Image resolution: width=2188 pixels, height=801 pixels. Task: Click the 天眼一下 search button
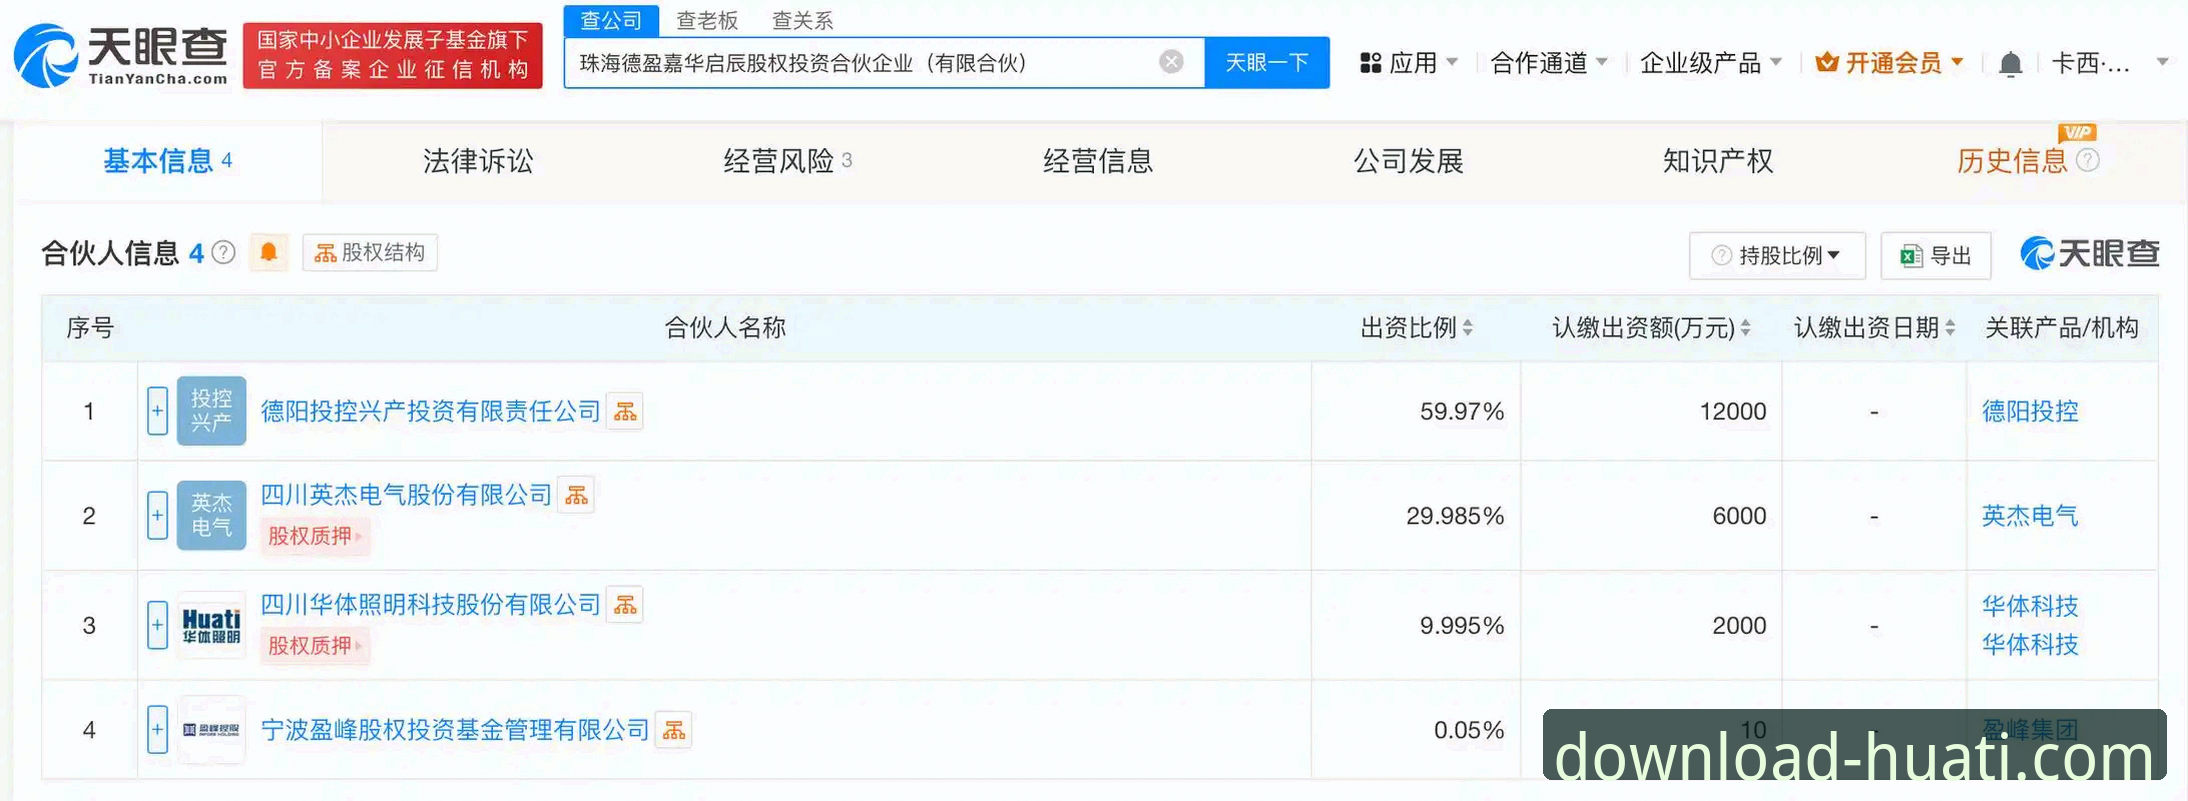tap(1267, 63)
